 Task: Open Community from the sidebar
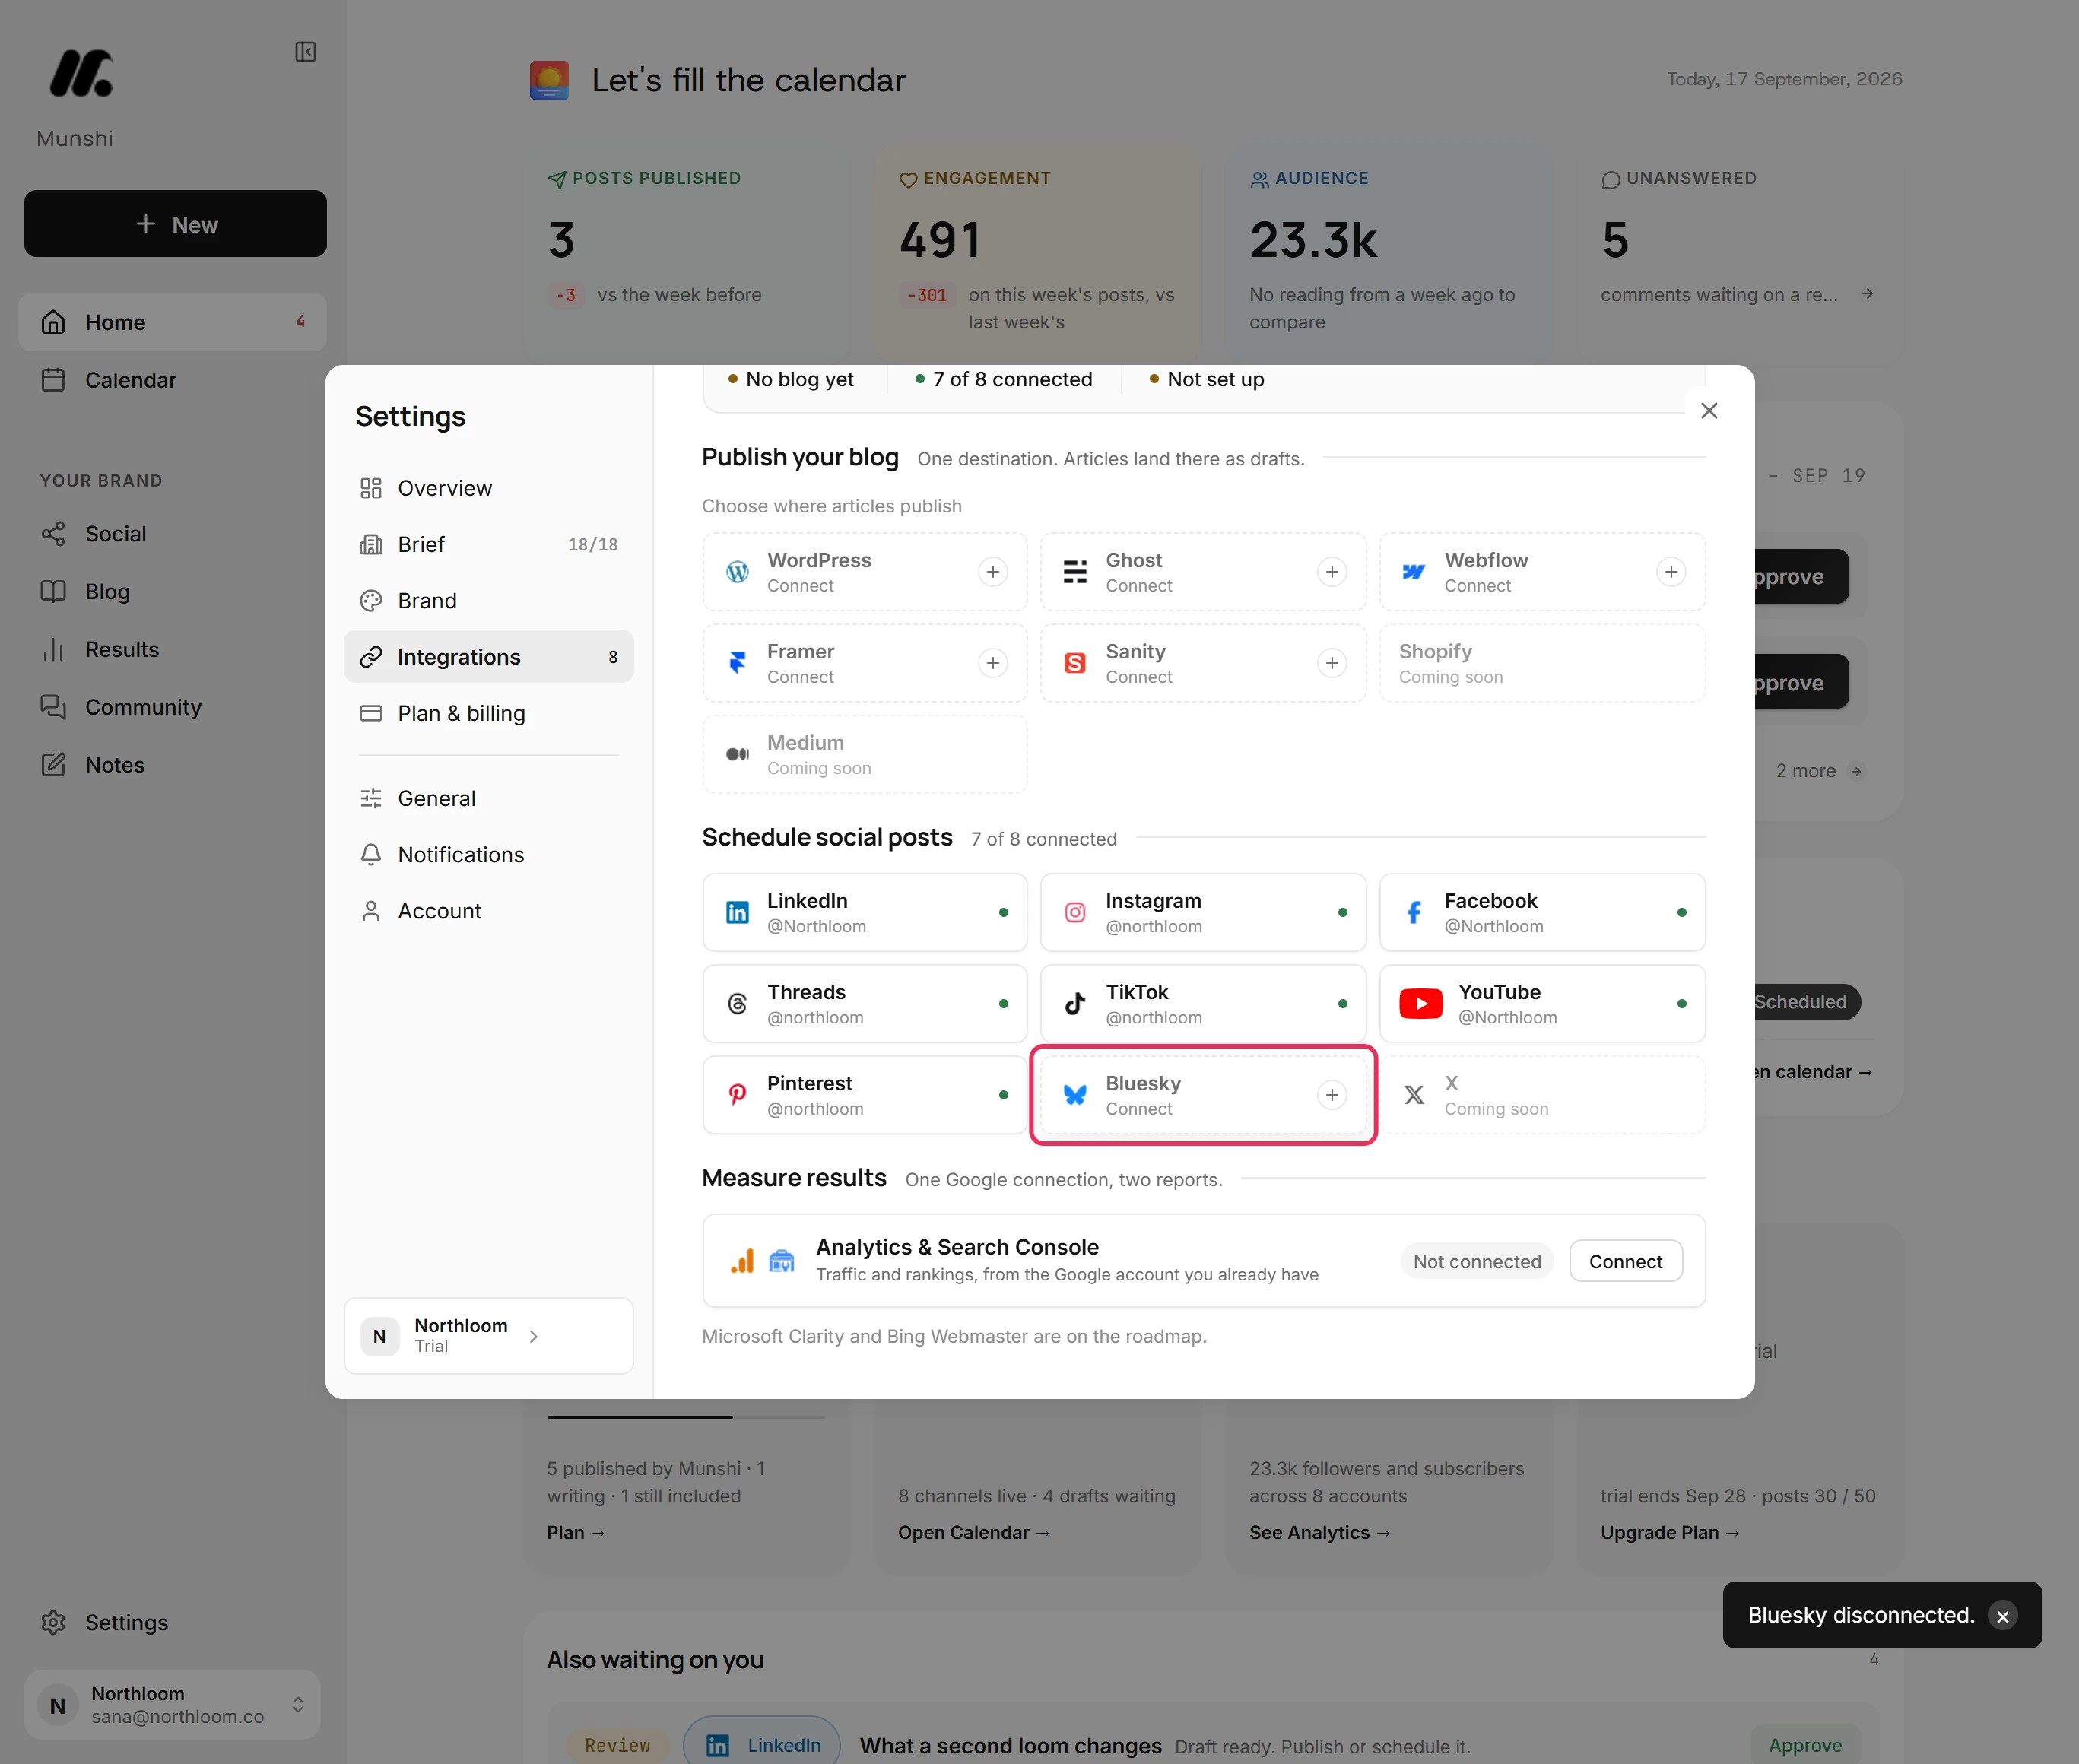[173, 707]
